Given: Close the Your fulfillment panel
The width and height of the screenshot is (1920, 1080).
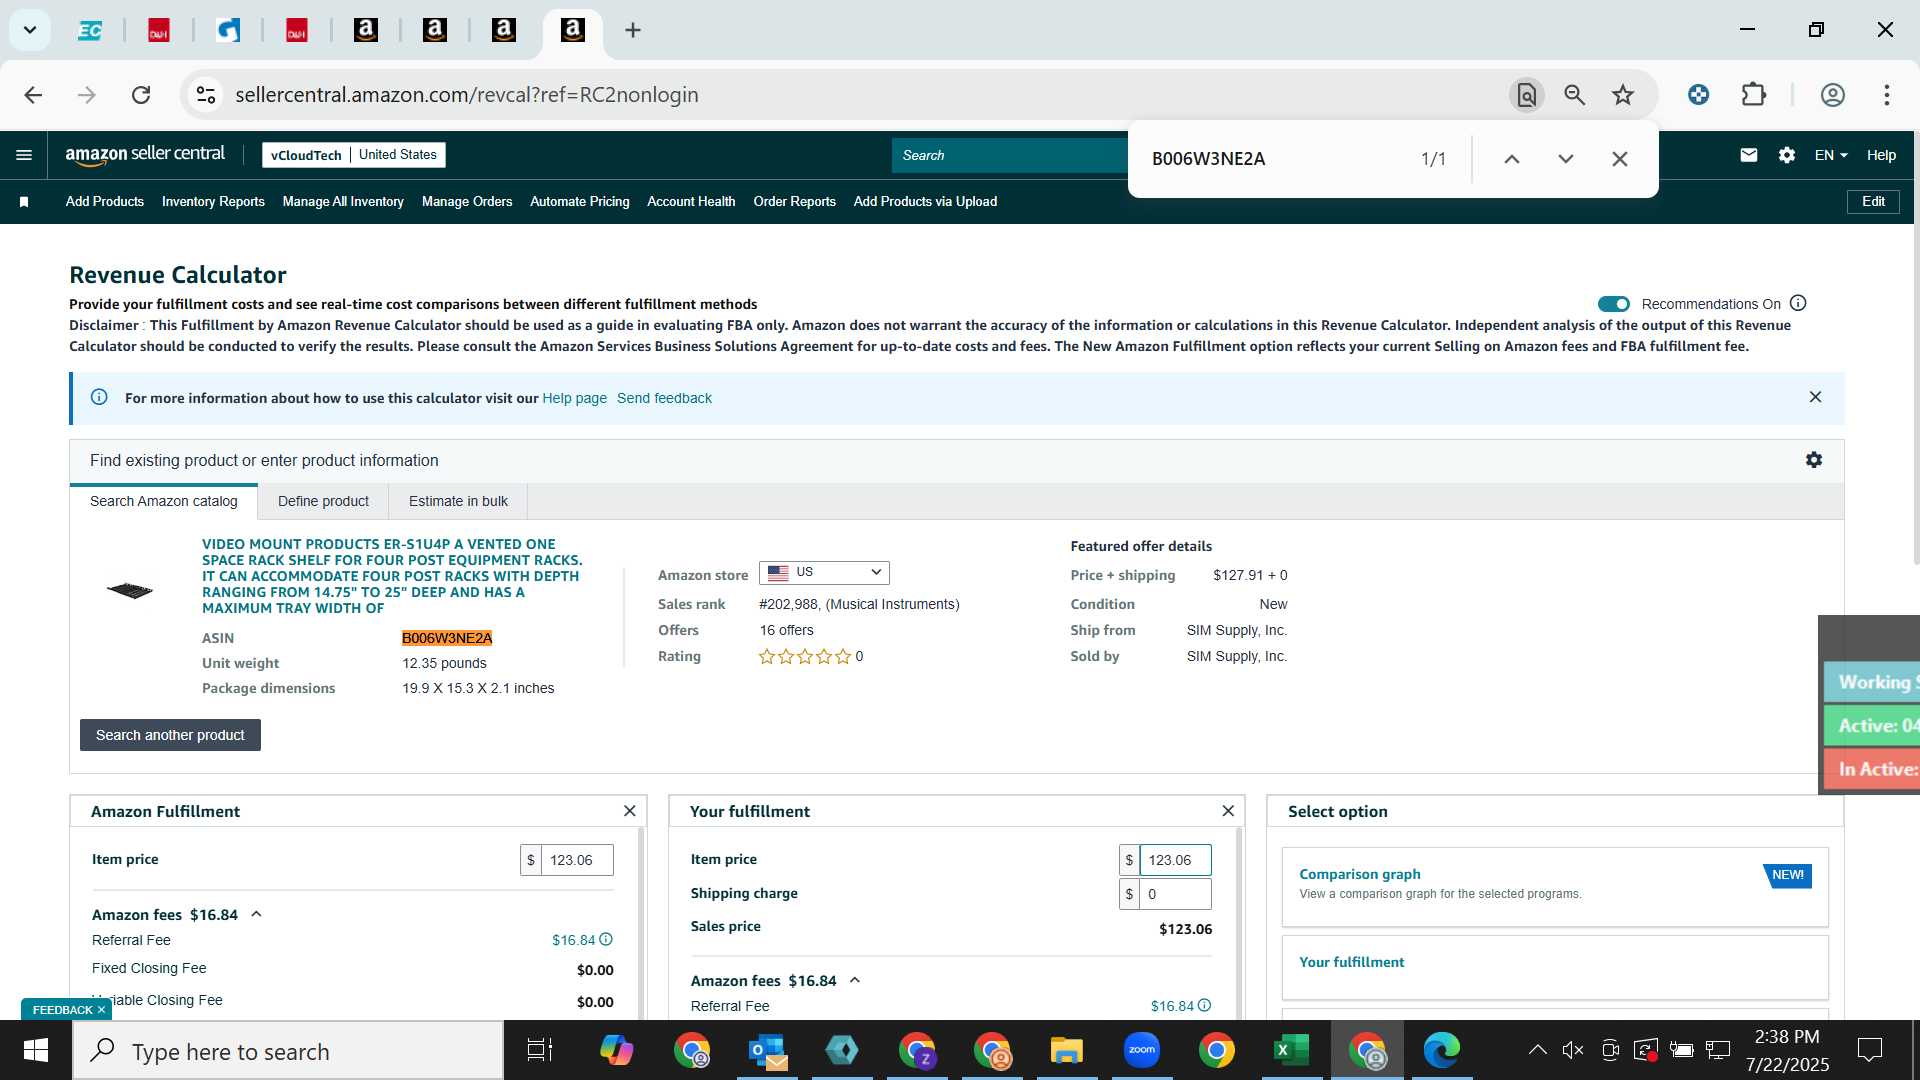Looking at the screenshot, I should pos(1228,811).
